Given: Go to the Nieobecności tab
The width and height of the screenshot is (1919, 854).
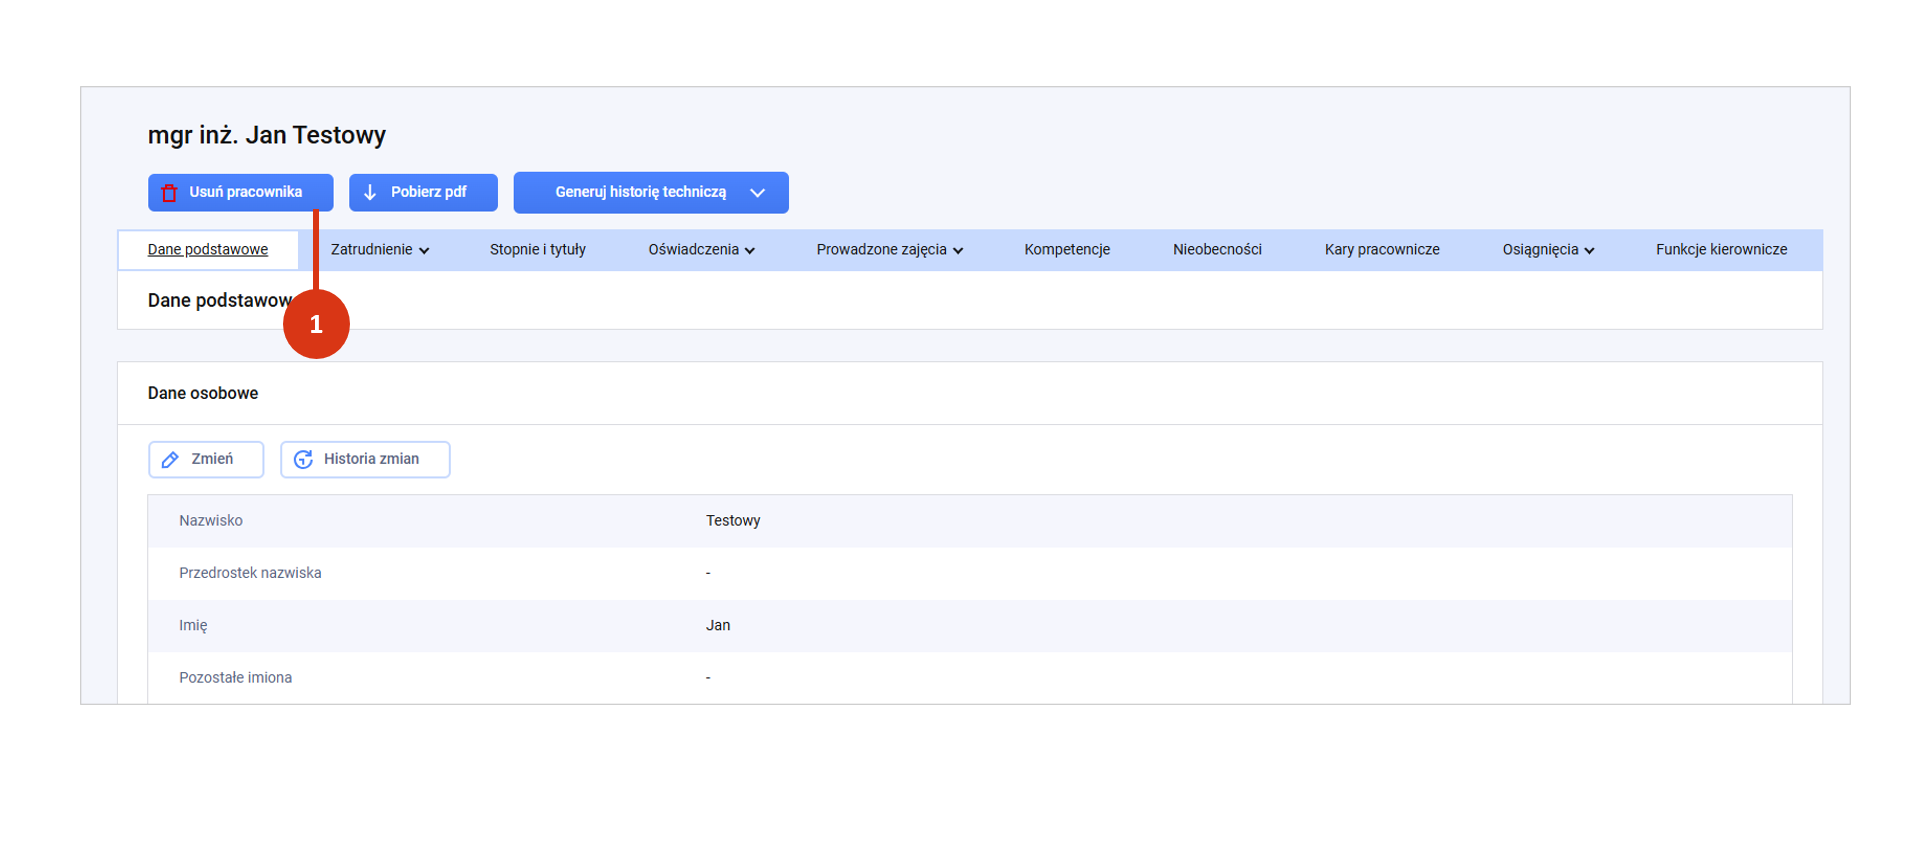Looking at the screenshot, I should coord(1217,250).
